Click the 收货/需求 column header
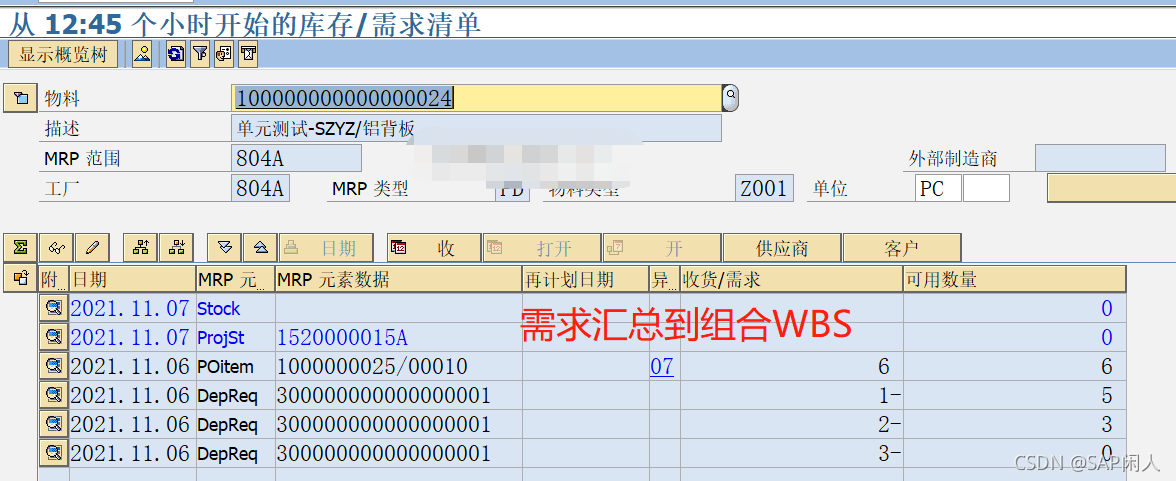Viewport: 1176px width, 481px height. click(791, 279)
